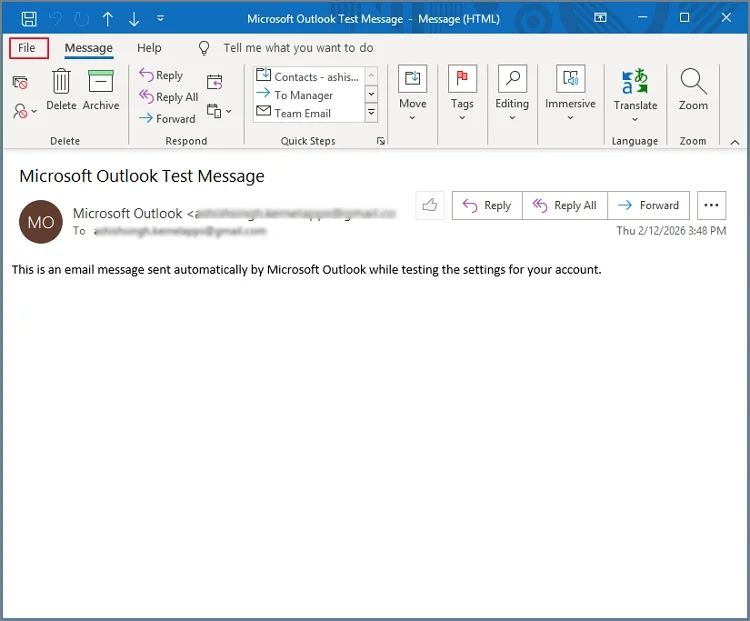
Task: Click the Ignore conversation icon
Action: [x=20, y=83]
